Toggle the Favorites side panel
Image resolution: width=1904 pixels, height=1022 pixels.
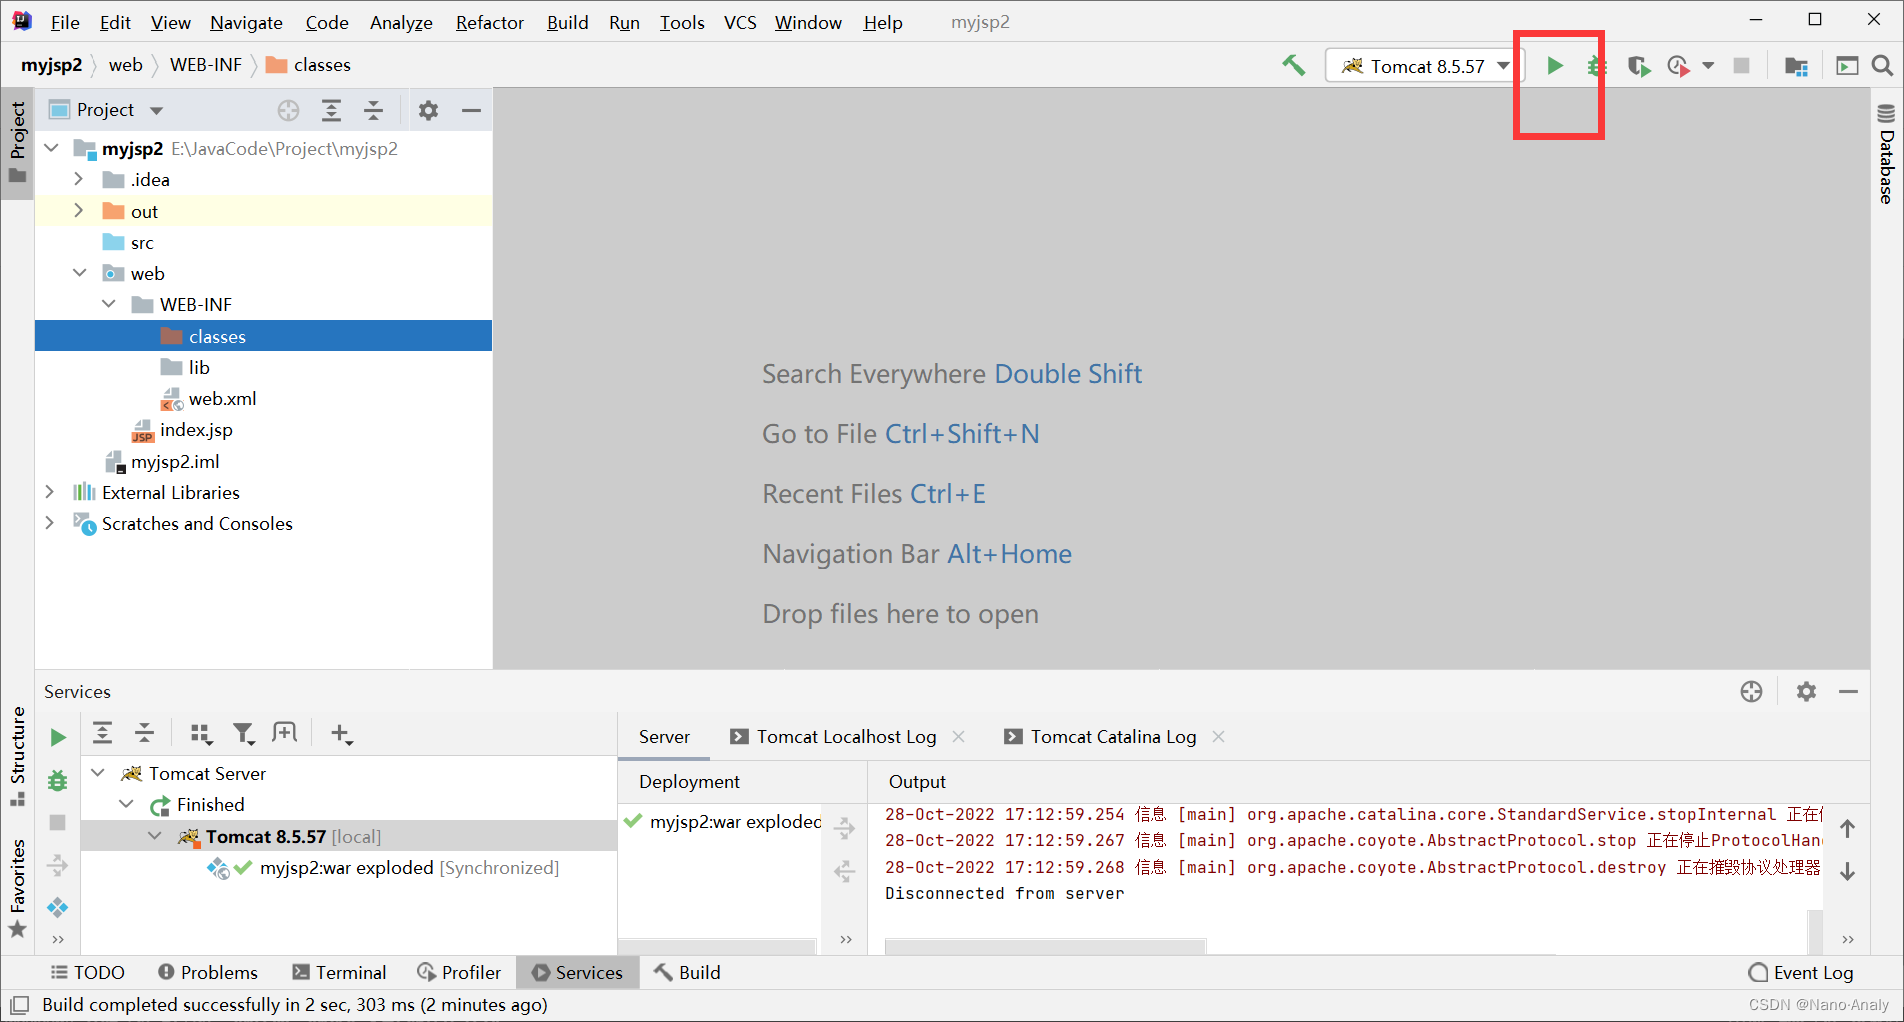(x=18, y=888)
